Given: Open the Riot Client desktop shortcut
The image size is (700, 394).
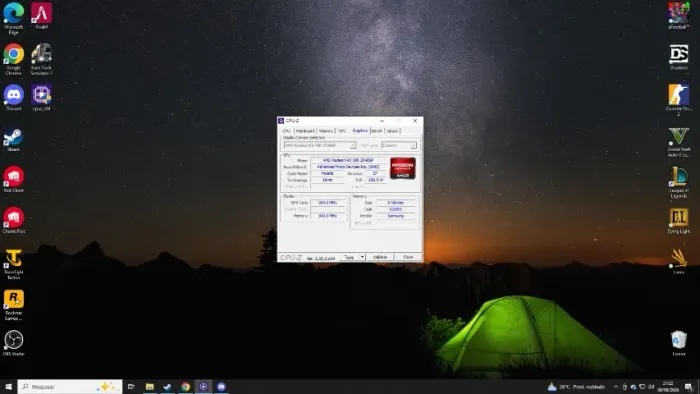Looking at the screenshot, I should tap(13, 179).
